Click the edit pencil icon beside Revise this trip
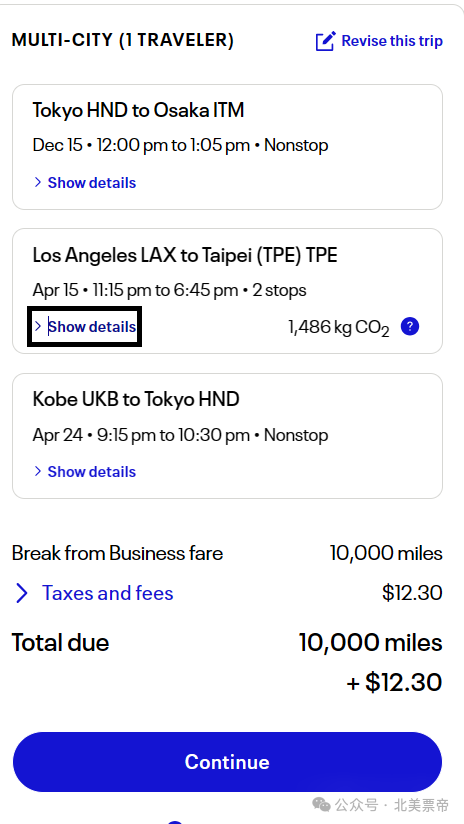The width and height of the screenshot is (464, 824). coord(325,41)
